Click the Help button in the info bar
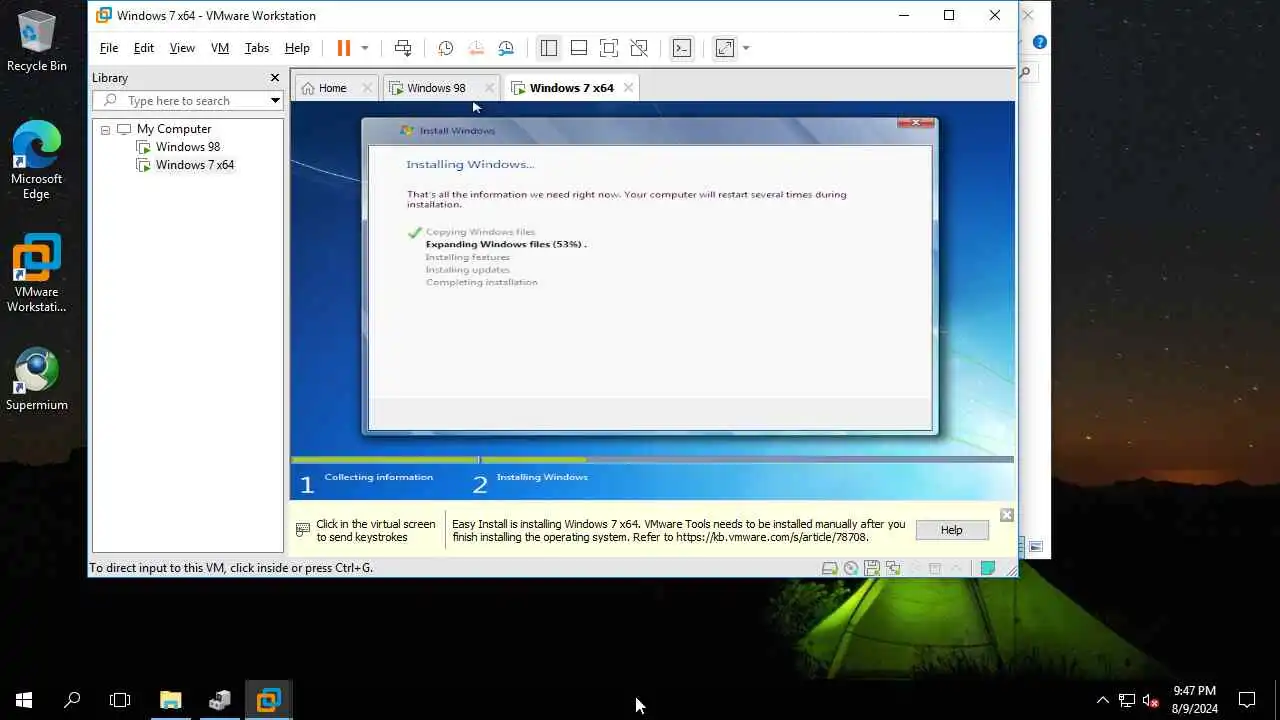This screenshot has width=1280, height=720. (951, 530)
